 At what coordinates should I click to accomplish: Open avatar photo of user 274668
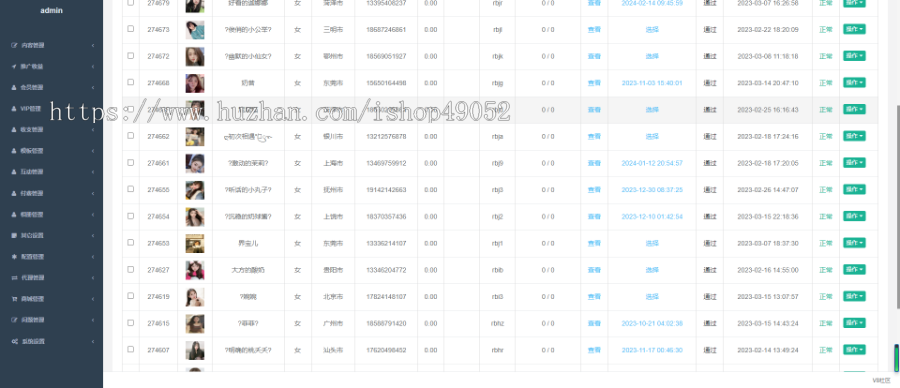195,83
